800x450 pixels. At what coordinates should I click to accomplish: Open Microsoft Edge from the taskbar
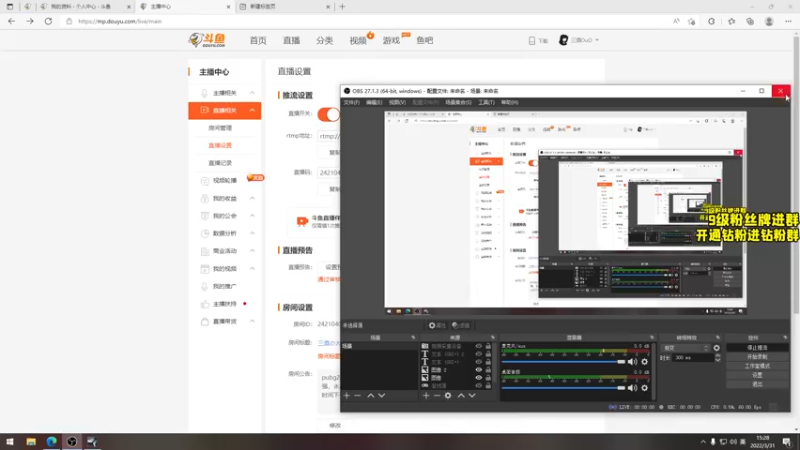[x=52, y=441]
